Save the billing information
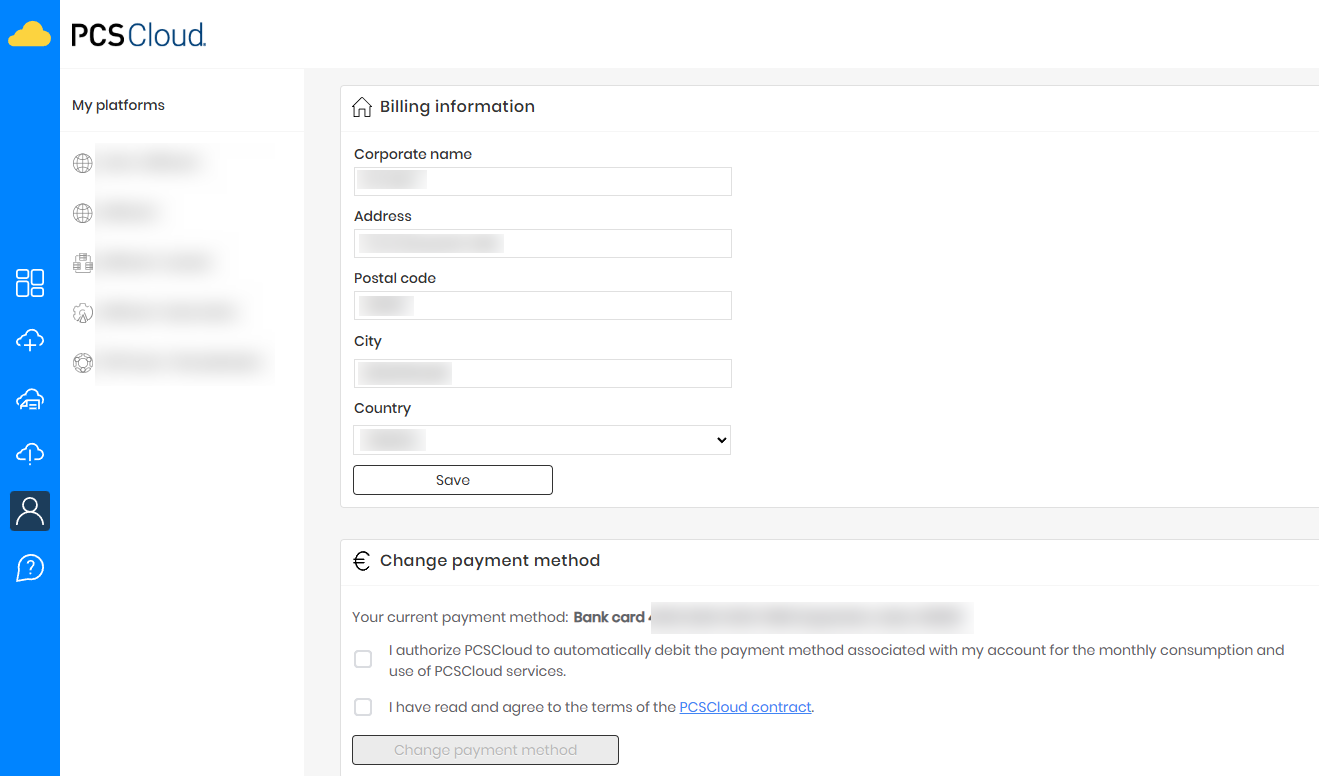Viewport: 1319px width, 776px height. [453, 480]
